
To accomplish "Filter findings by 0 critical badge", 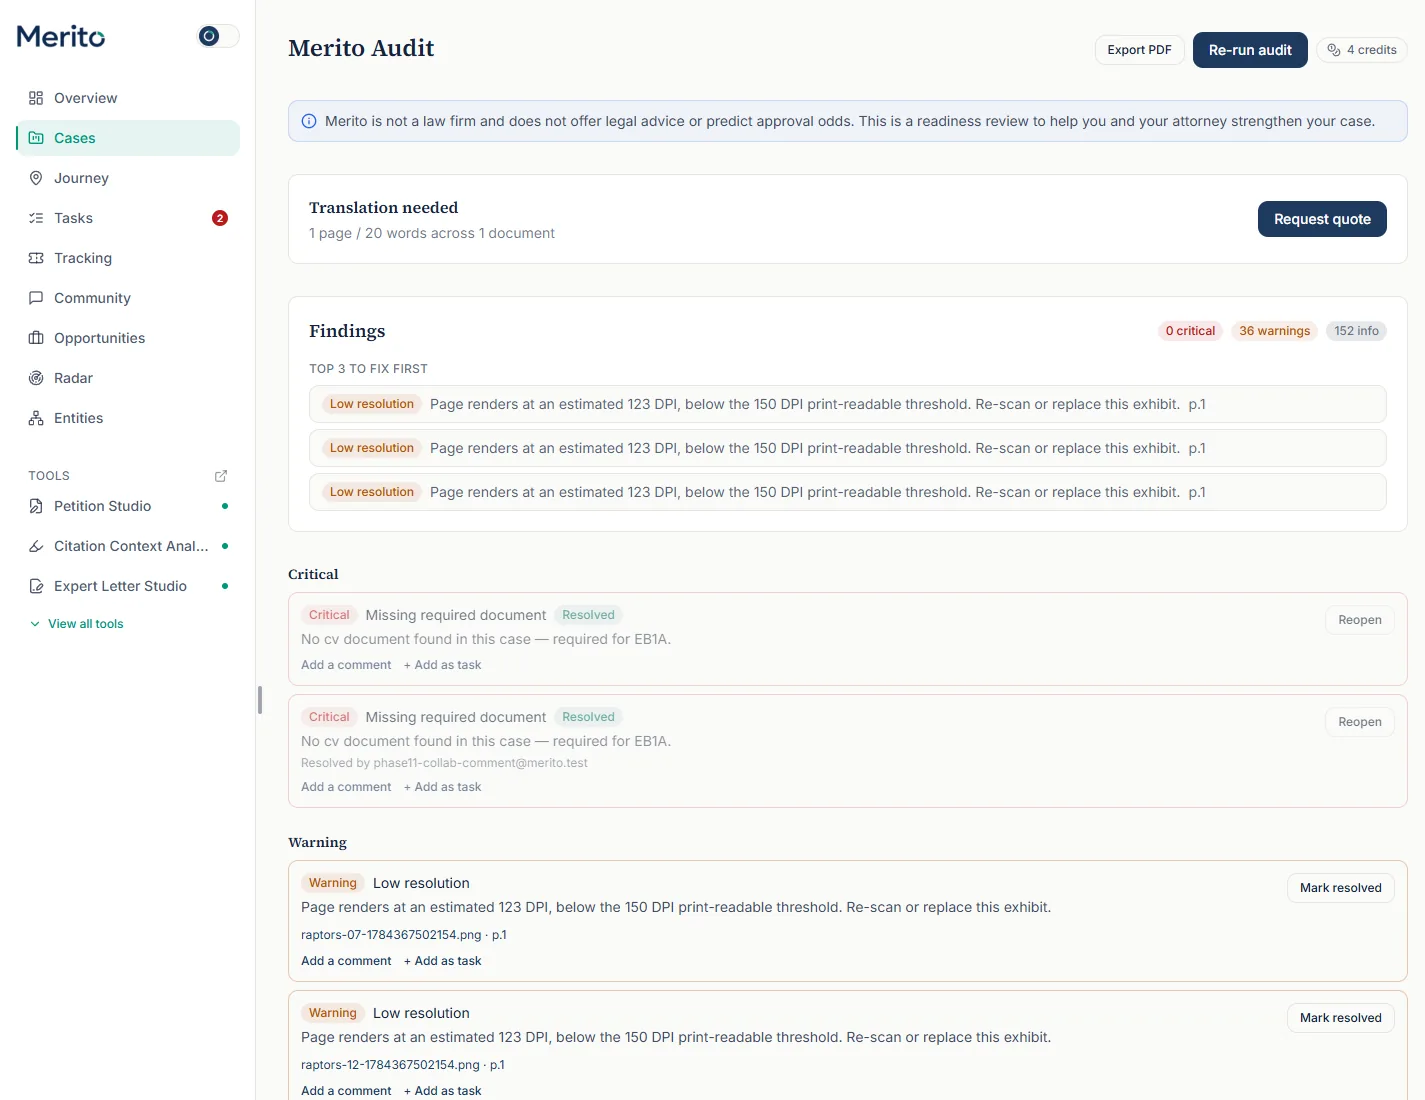I will (1190, 331).
